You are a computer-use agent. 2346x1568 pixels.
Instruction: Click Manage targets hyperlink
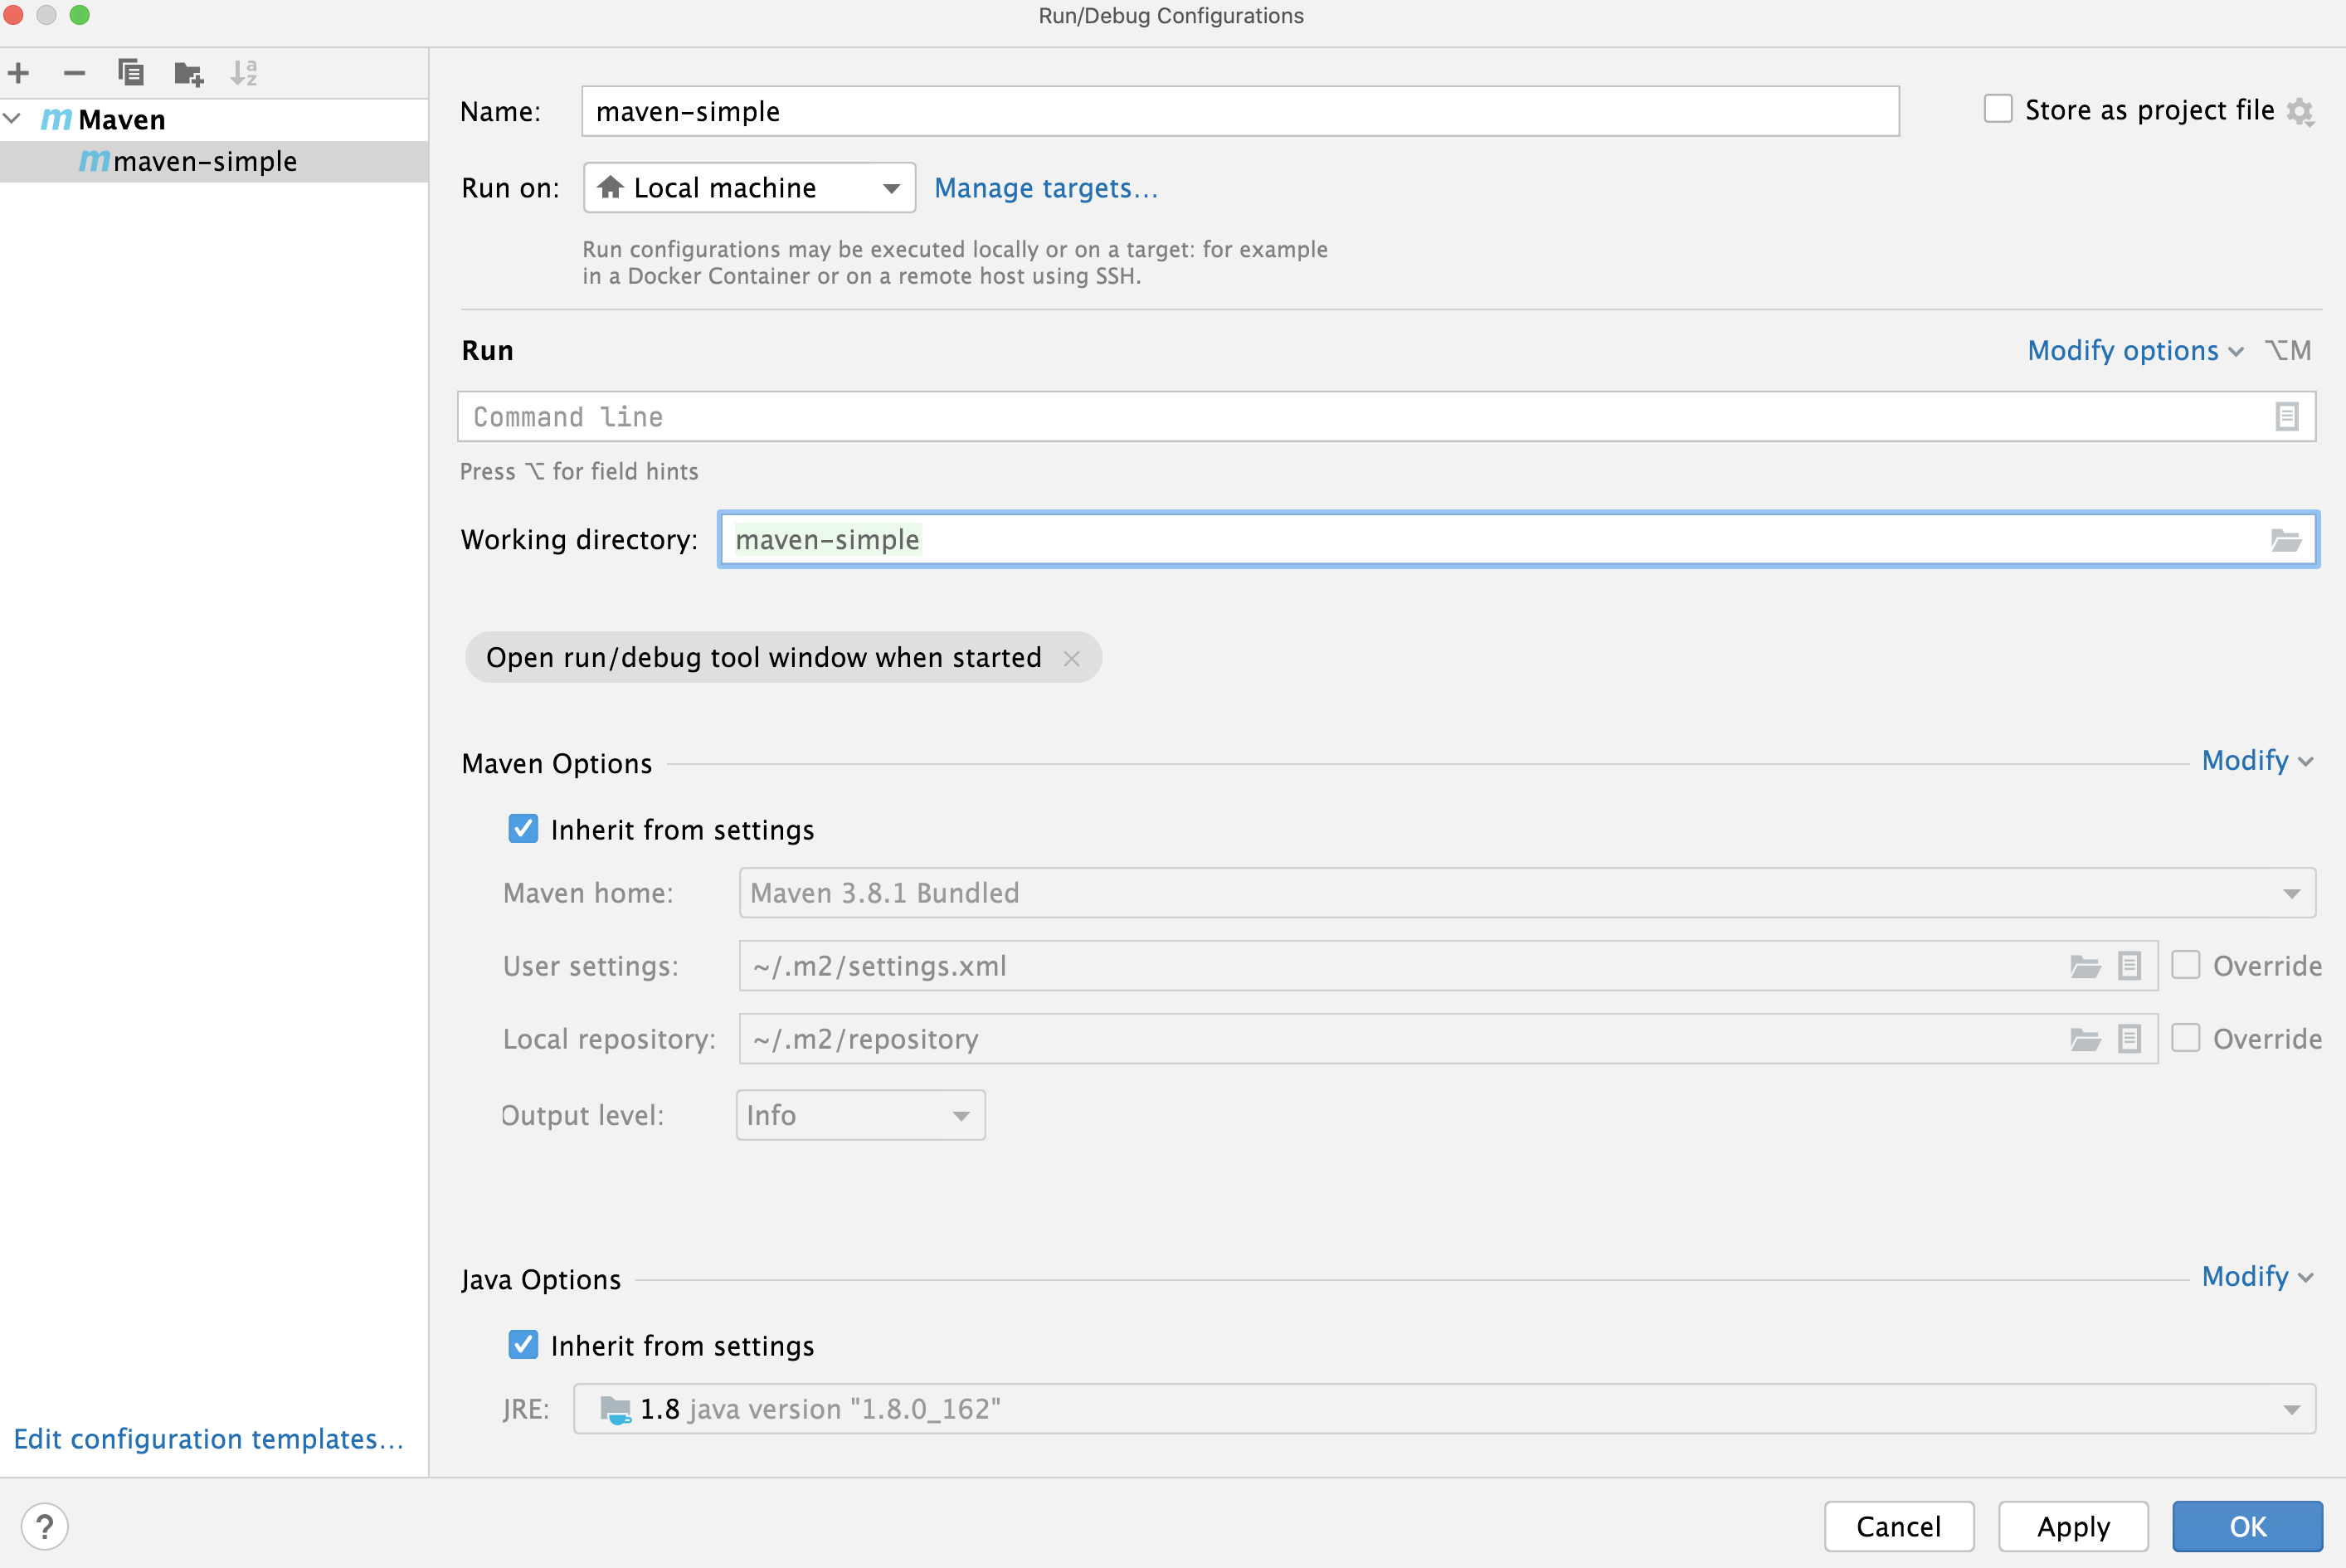(1046, 186)
